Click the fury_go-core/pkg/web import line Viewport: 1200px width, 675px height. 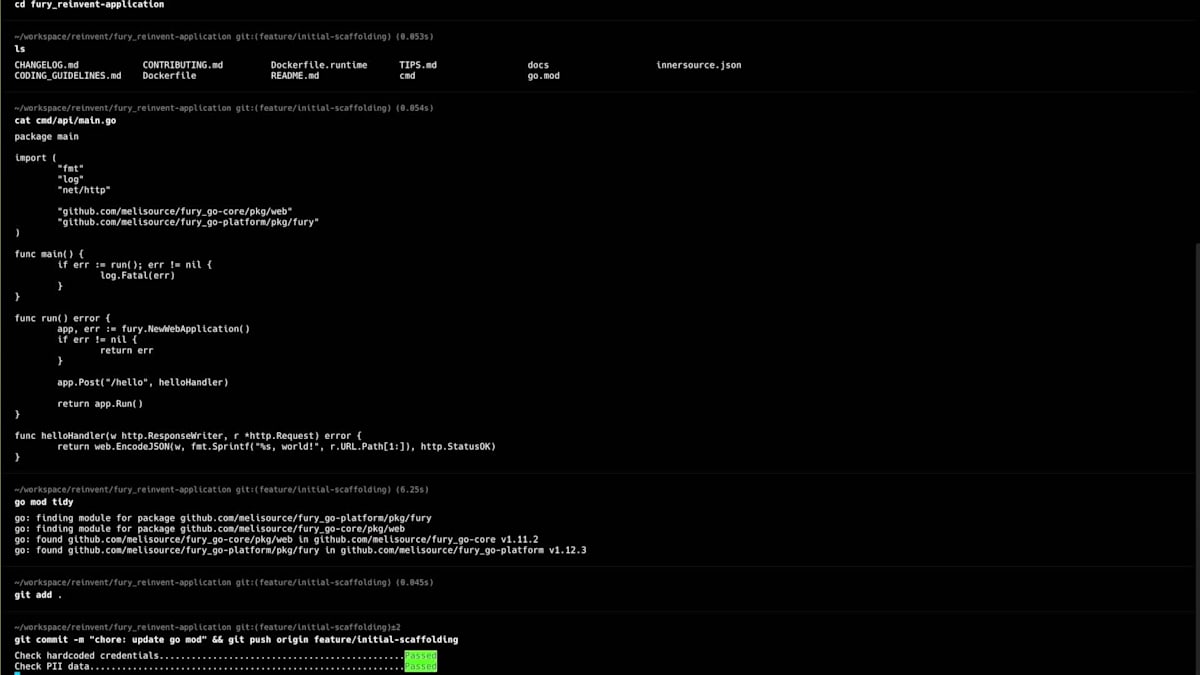(175, 211)
